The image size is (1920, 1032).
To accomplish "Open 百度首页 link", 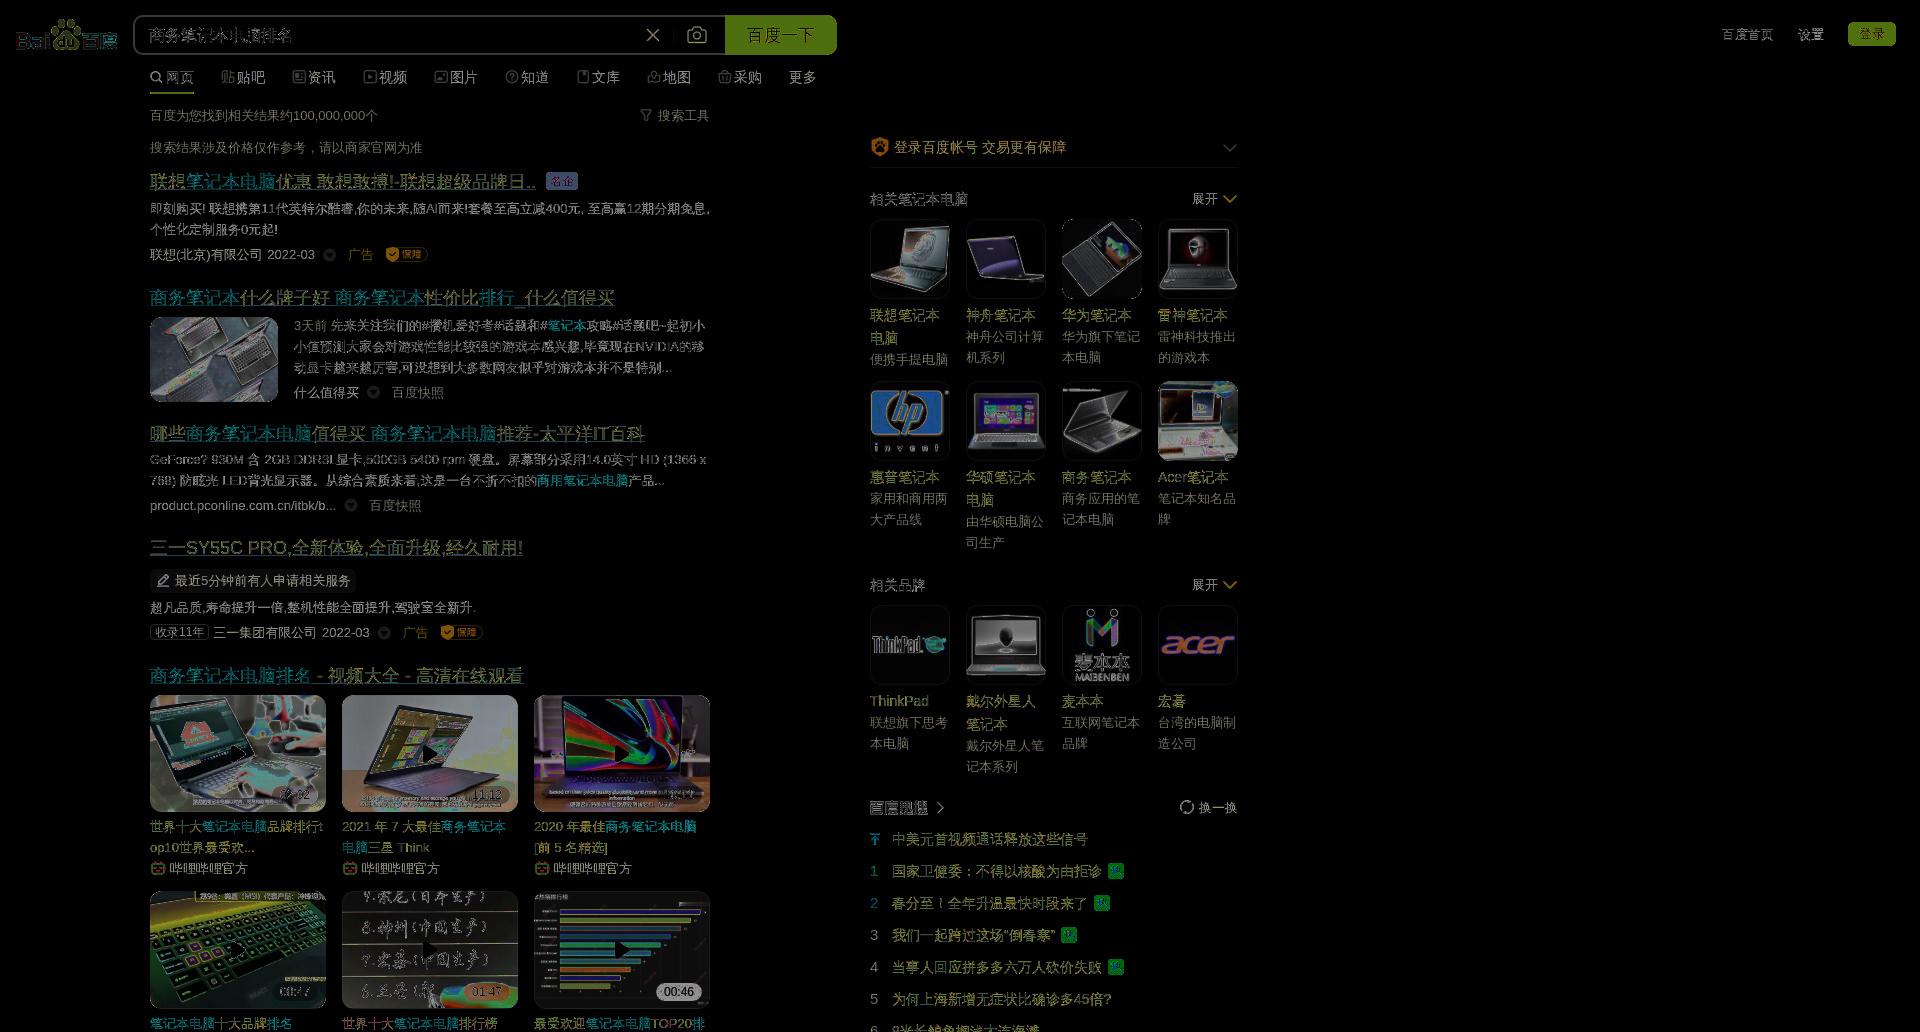I will (1747, 34).
